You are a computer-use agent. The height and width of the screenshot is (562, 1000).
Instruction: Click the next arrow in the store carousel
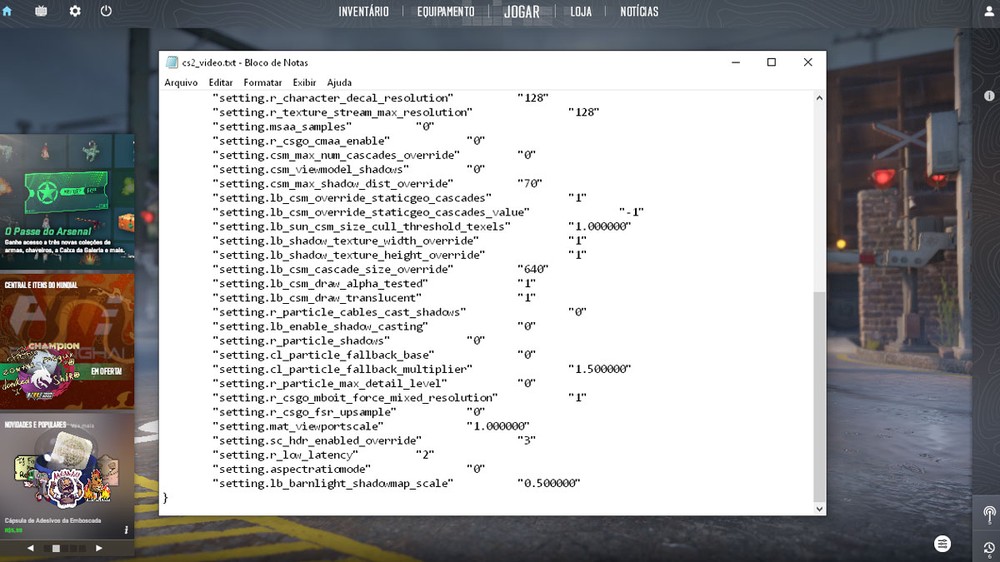click(x=99, y=548)
